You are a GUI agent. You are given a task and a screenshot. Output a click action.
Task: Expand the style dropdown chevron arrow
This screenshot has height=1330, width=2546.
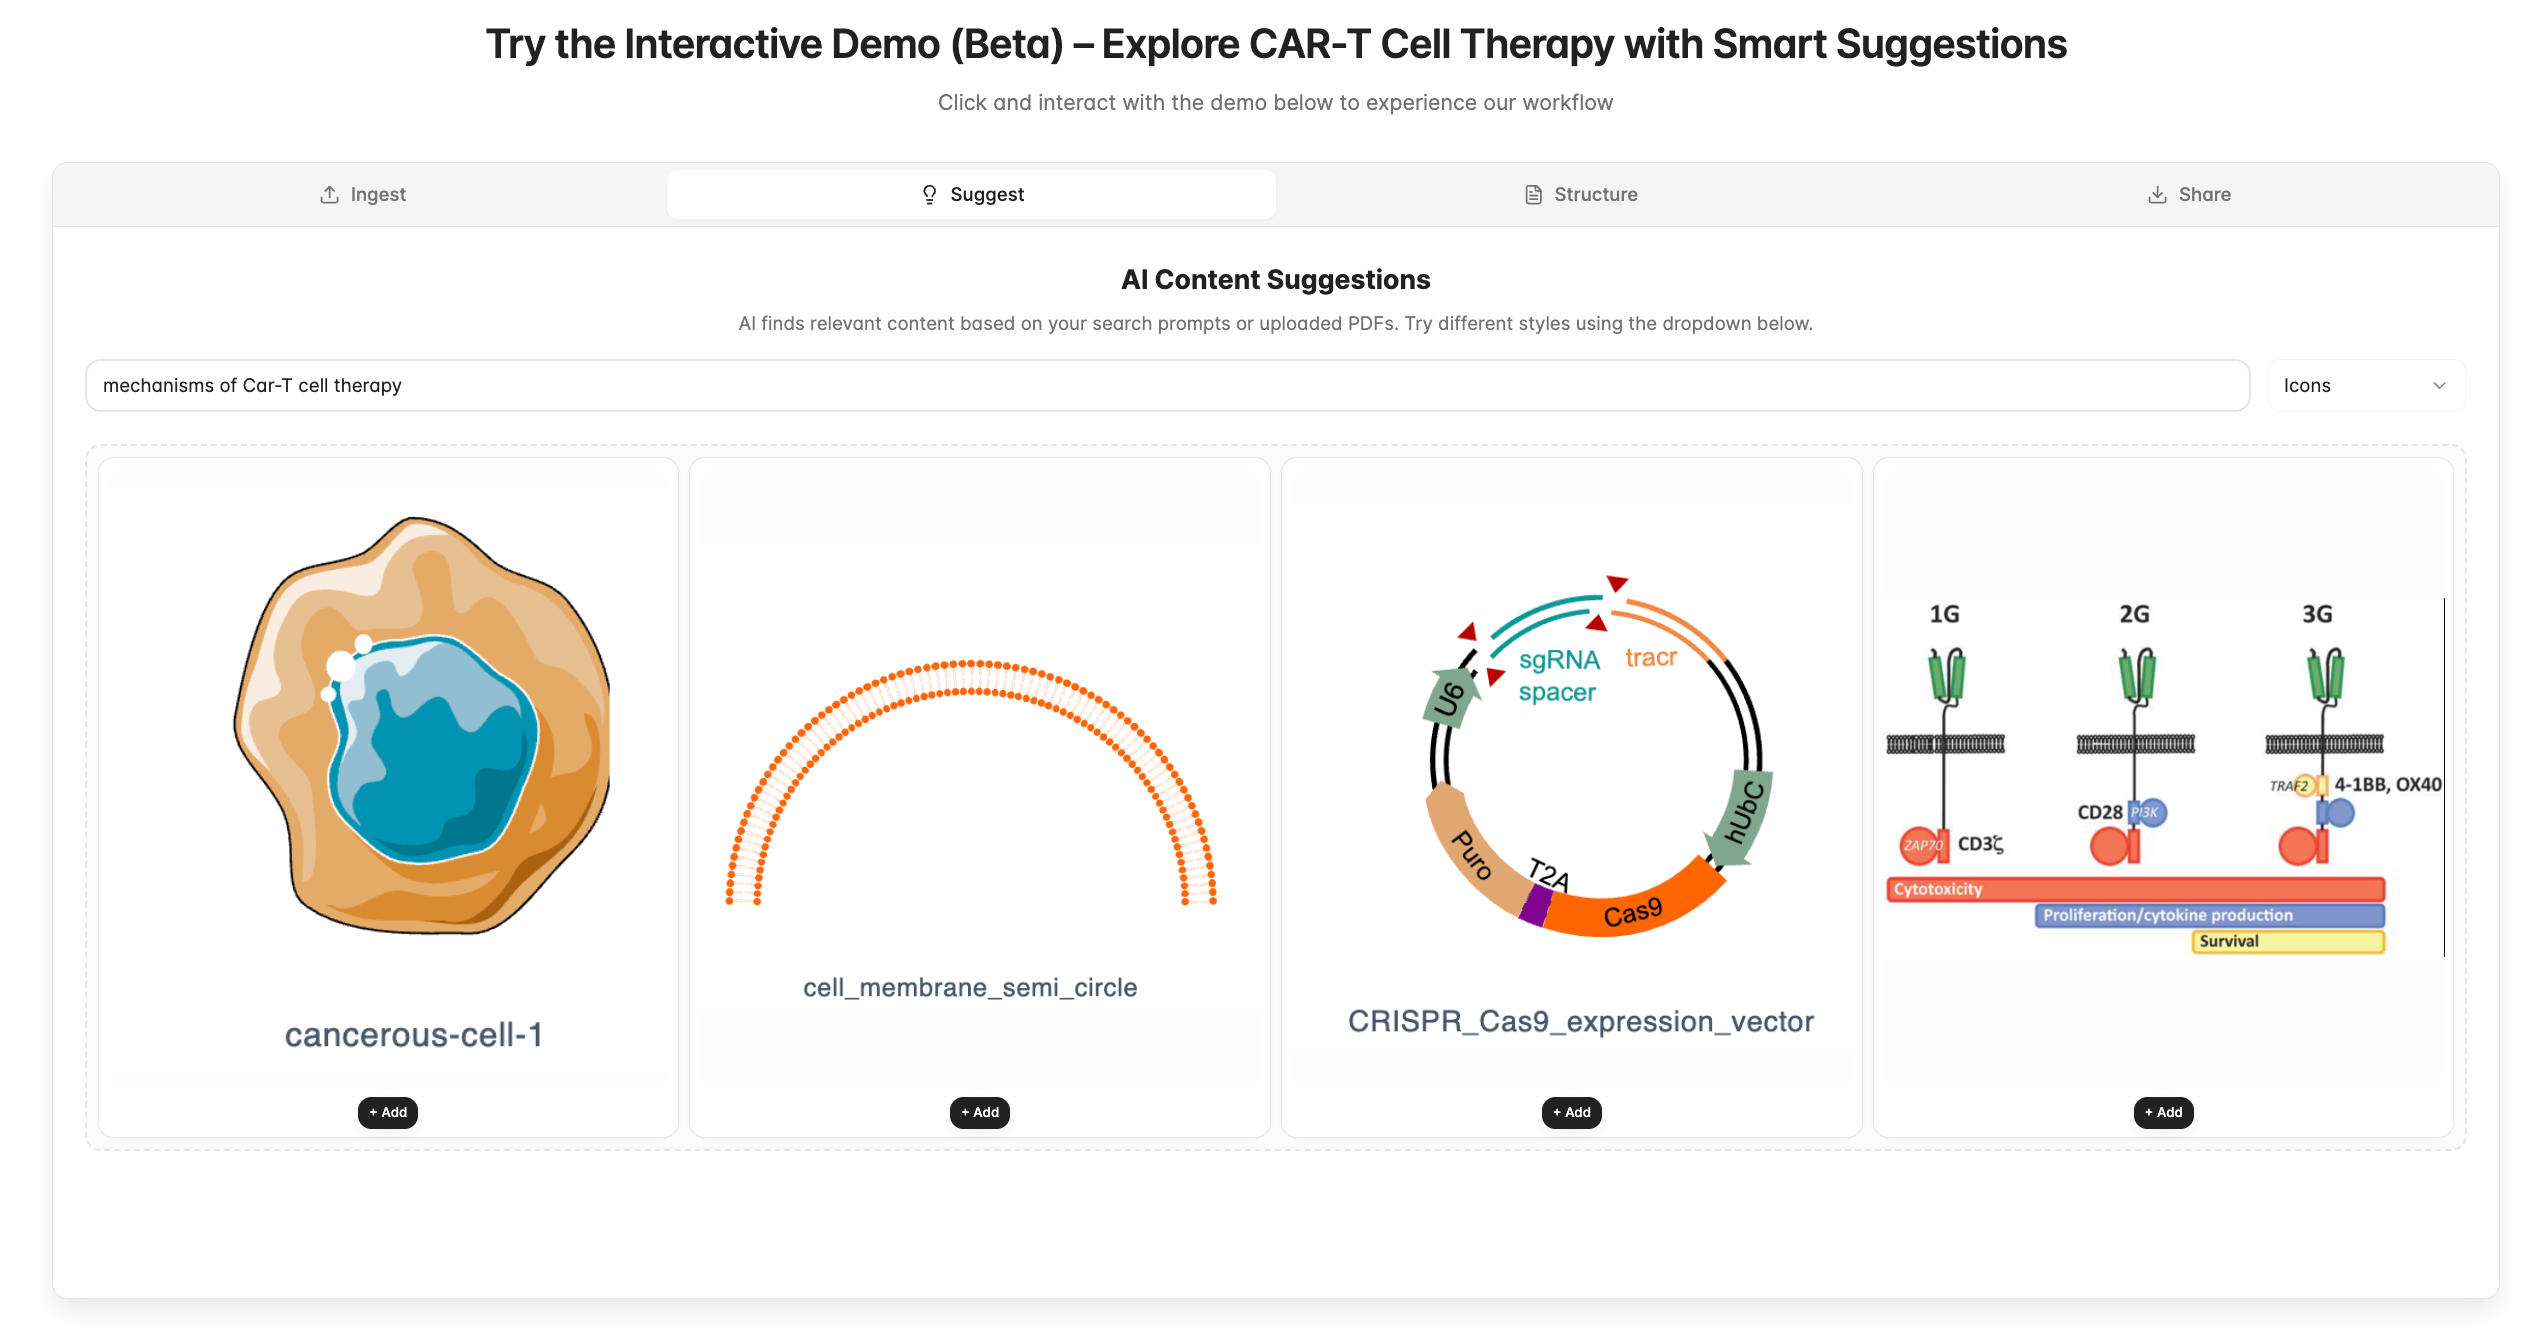2439,385
